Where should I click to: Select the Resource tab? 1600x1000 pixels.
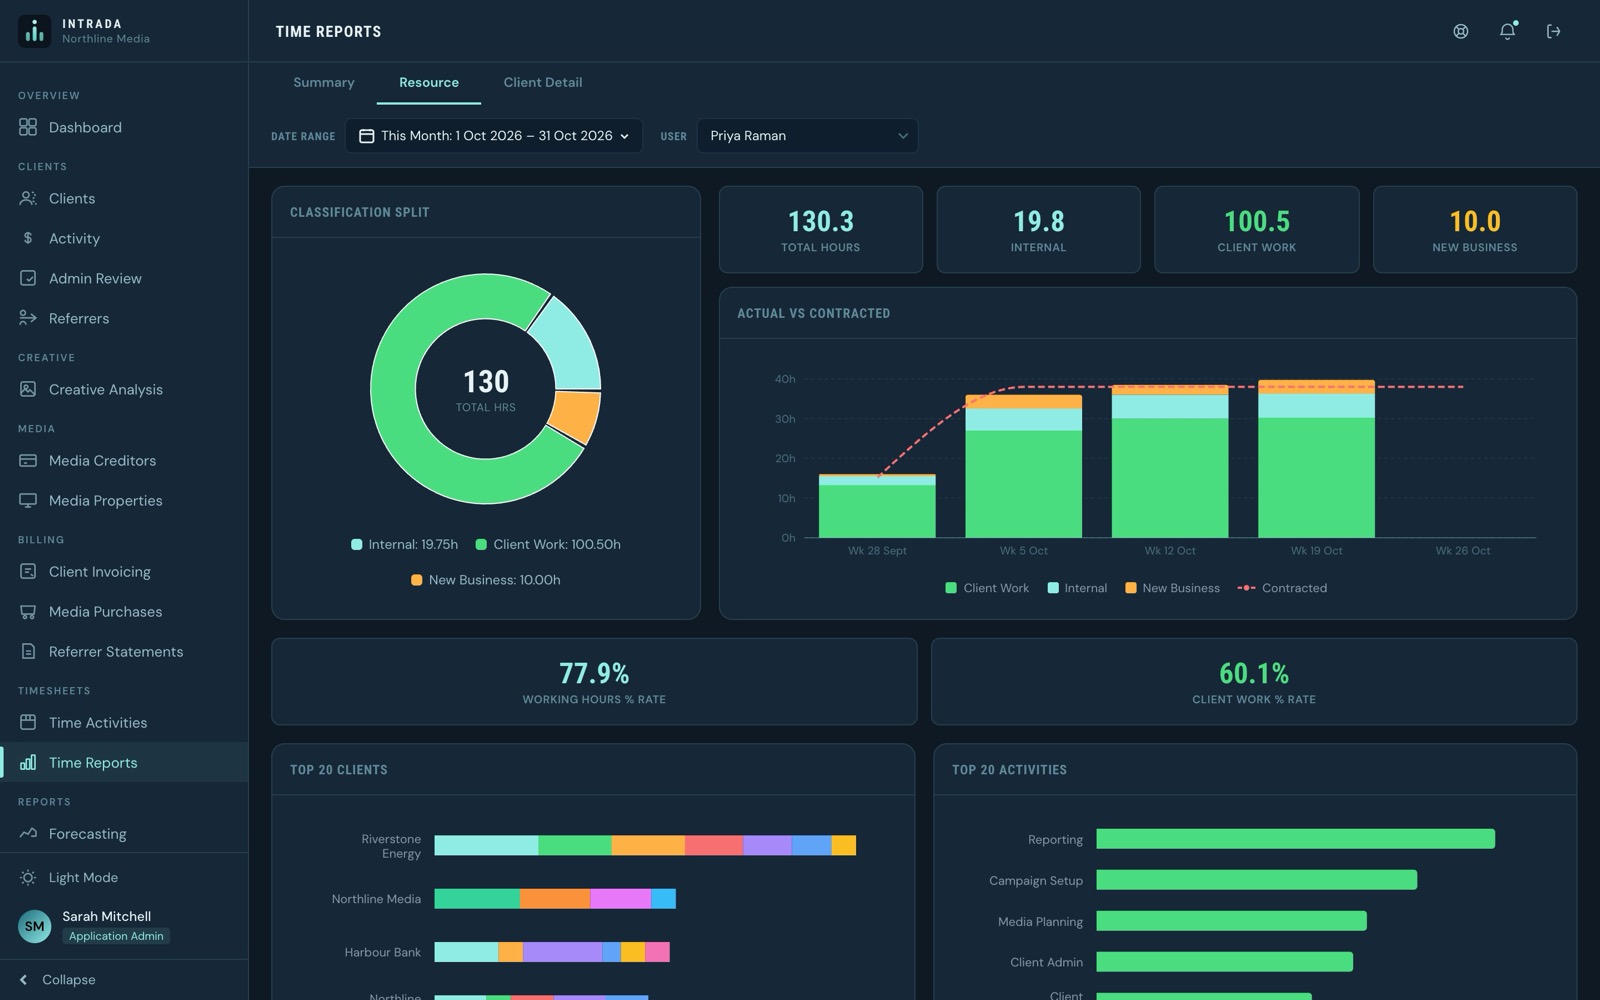[429, 82]
